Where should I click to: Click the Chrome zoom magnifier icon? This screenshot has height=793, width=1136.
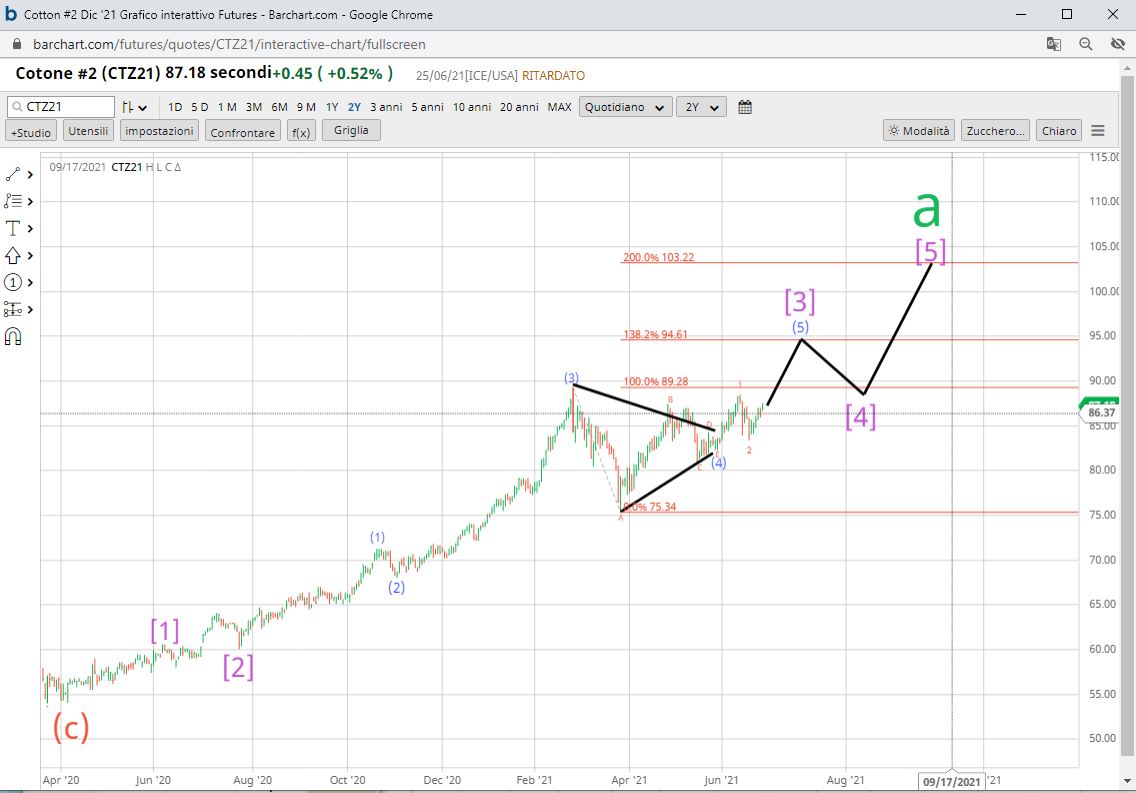point(1085,44)
